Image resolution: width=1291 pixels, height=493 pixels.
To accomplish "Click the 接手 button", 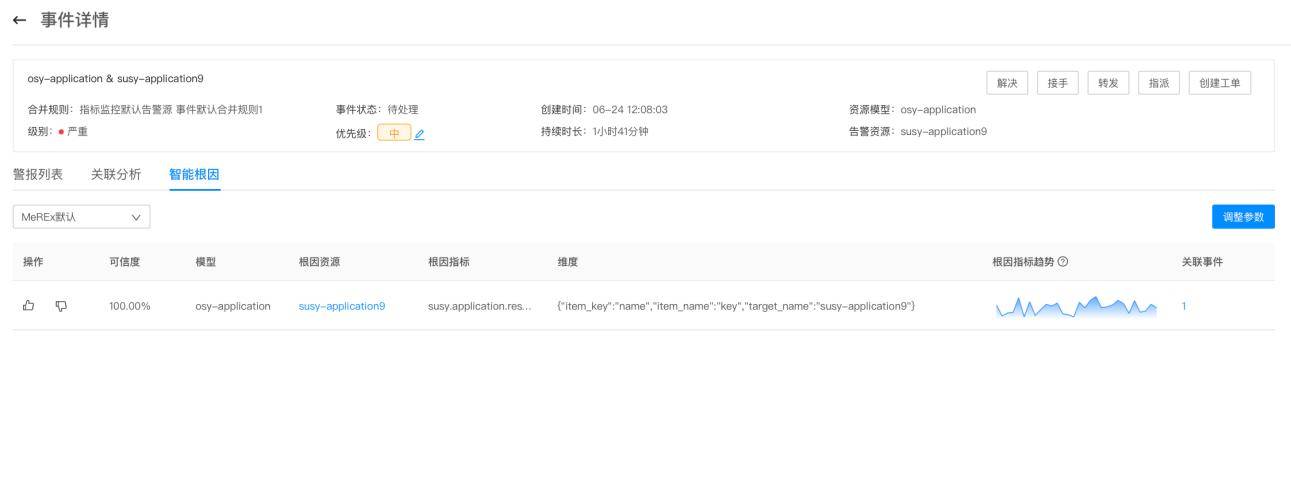I will [1057, 83].
